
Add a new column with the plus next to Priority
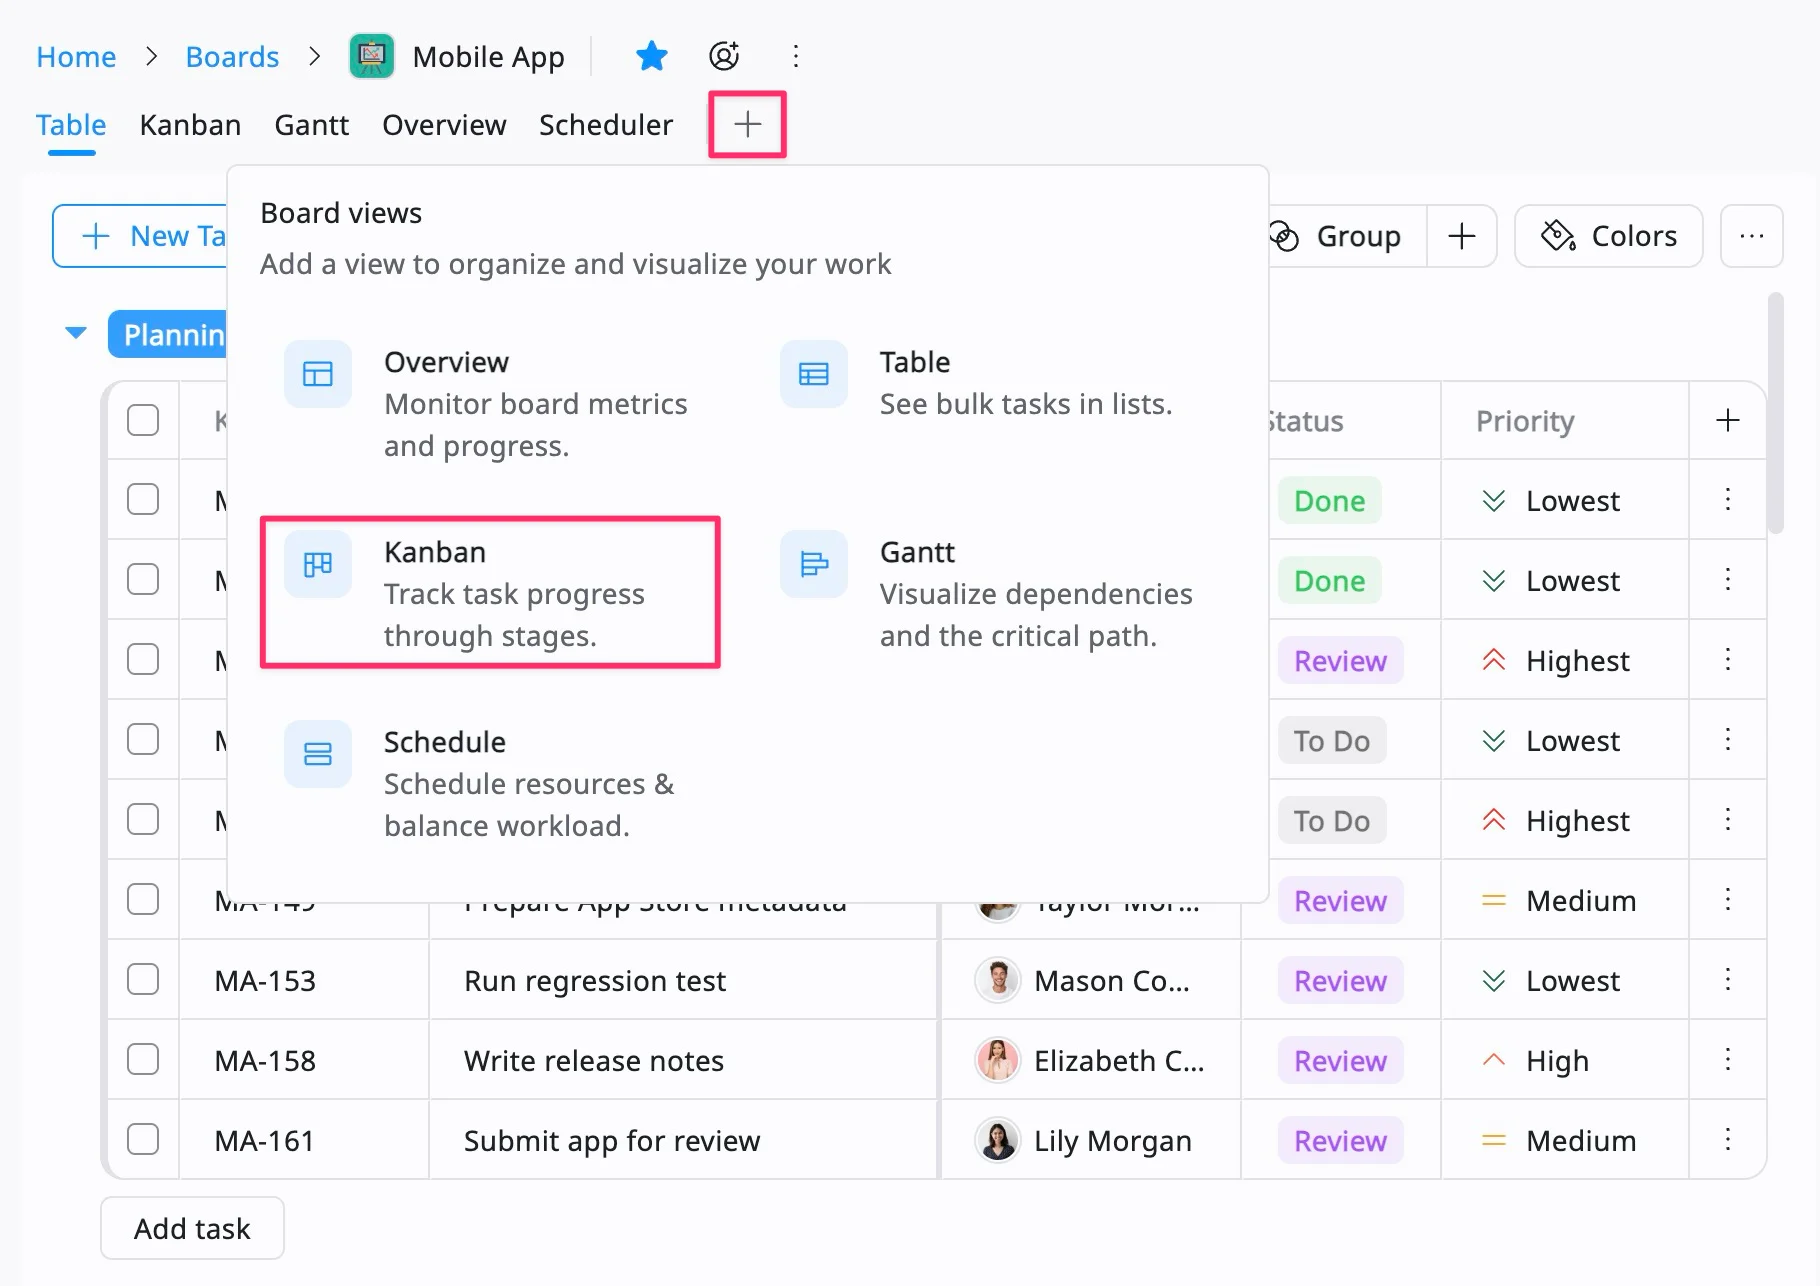[1727, 421]
